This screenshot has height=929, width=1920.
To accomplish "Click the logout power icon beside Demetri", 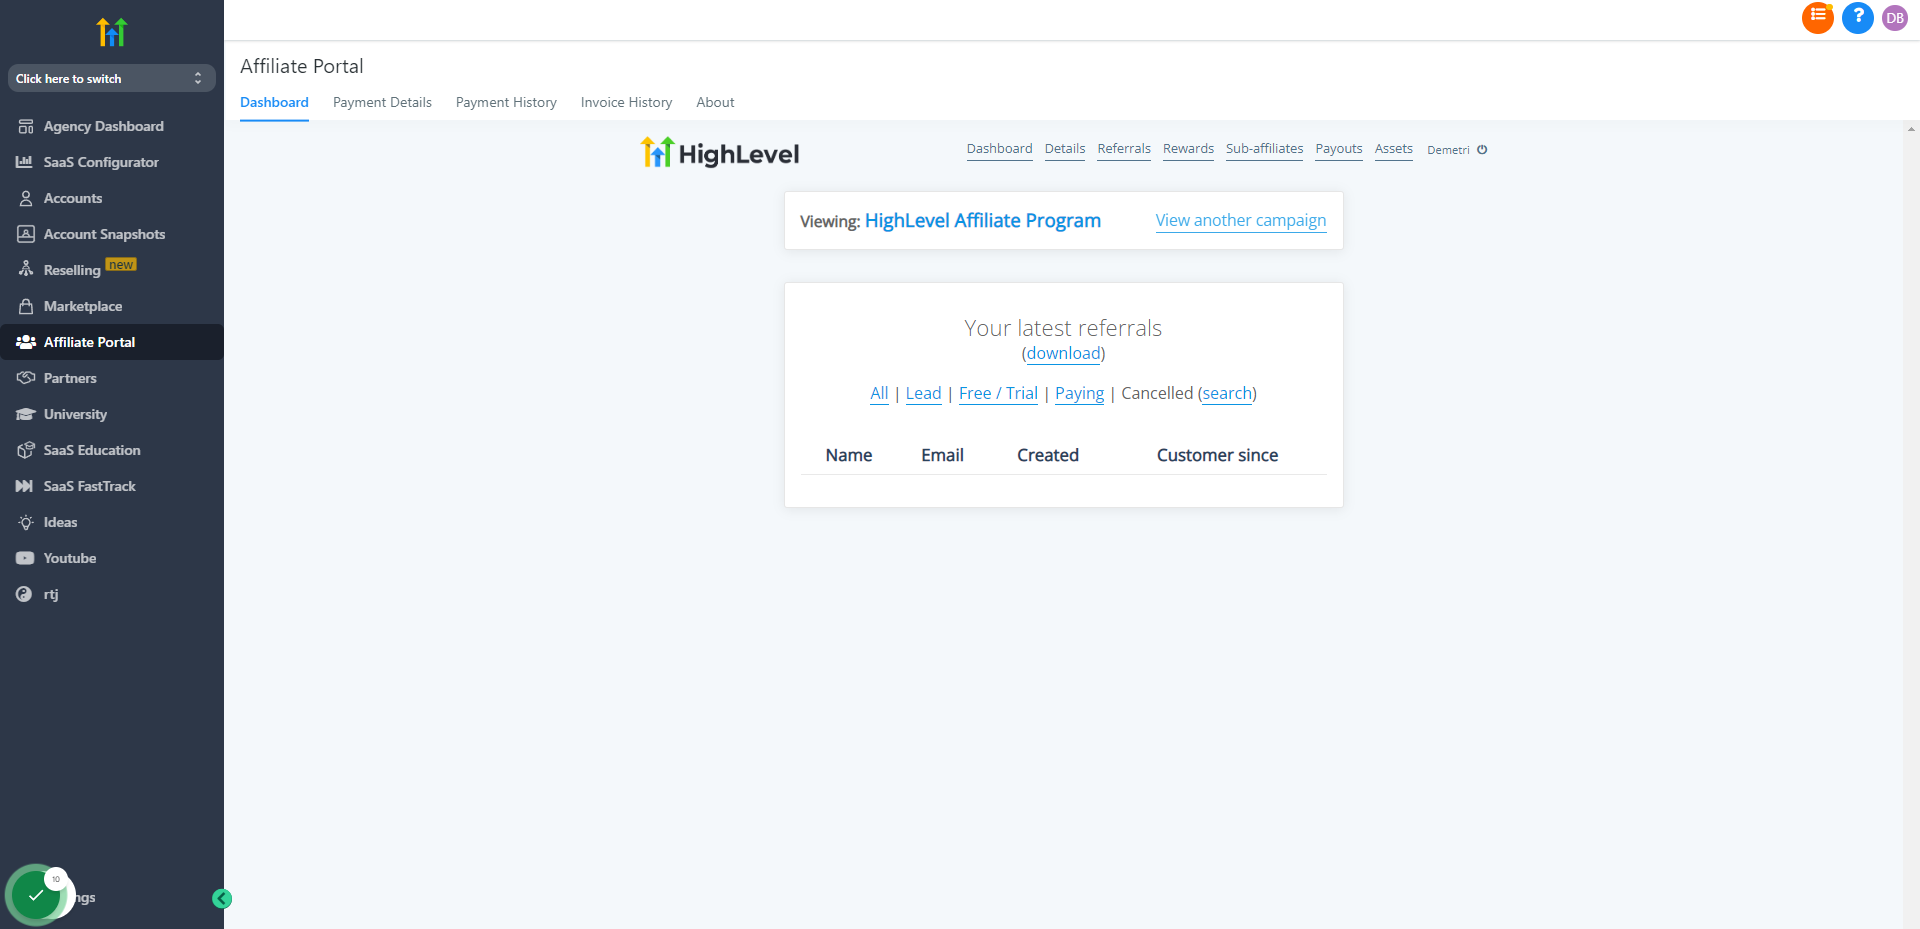I will (1482, 150).
